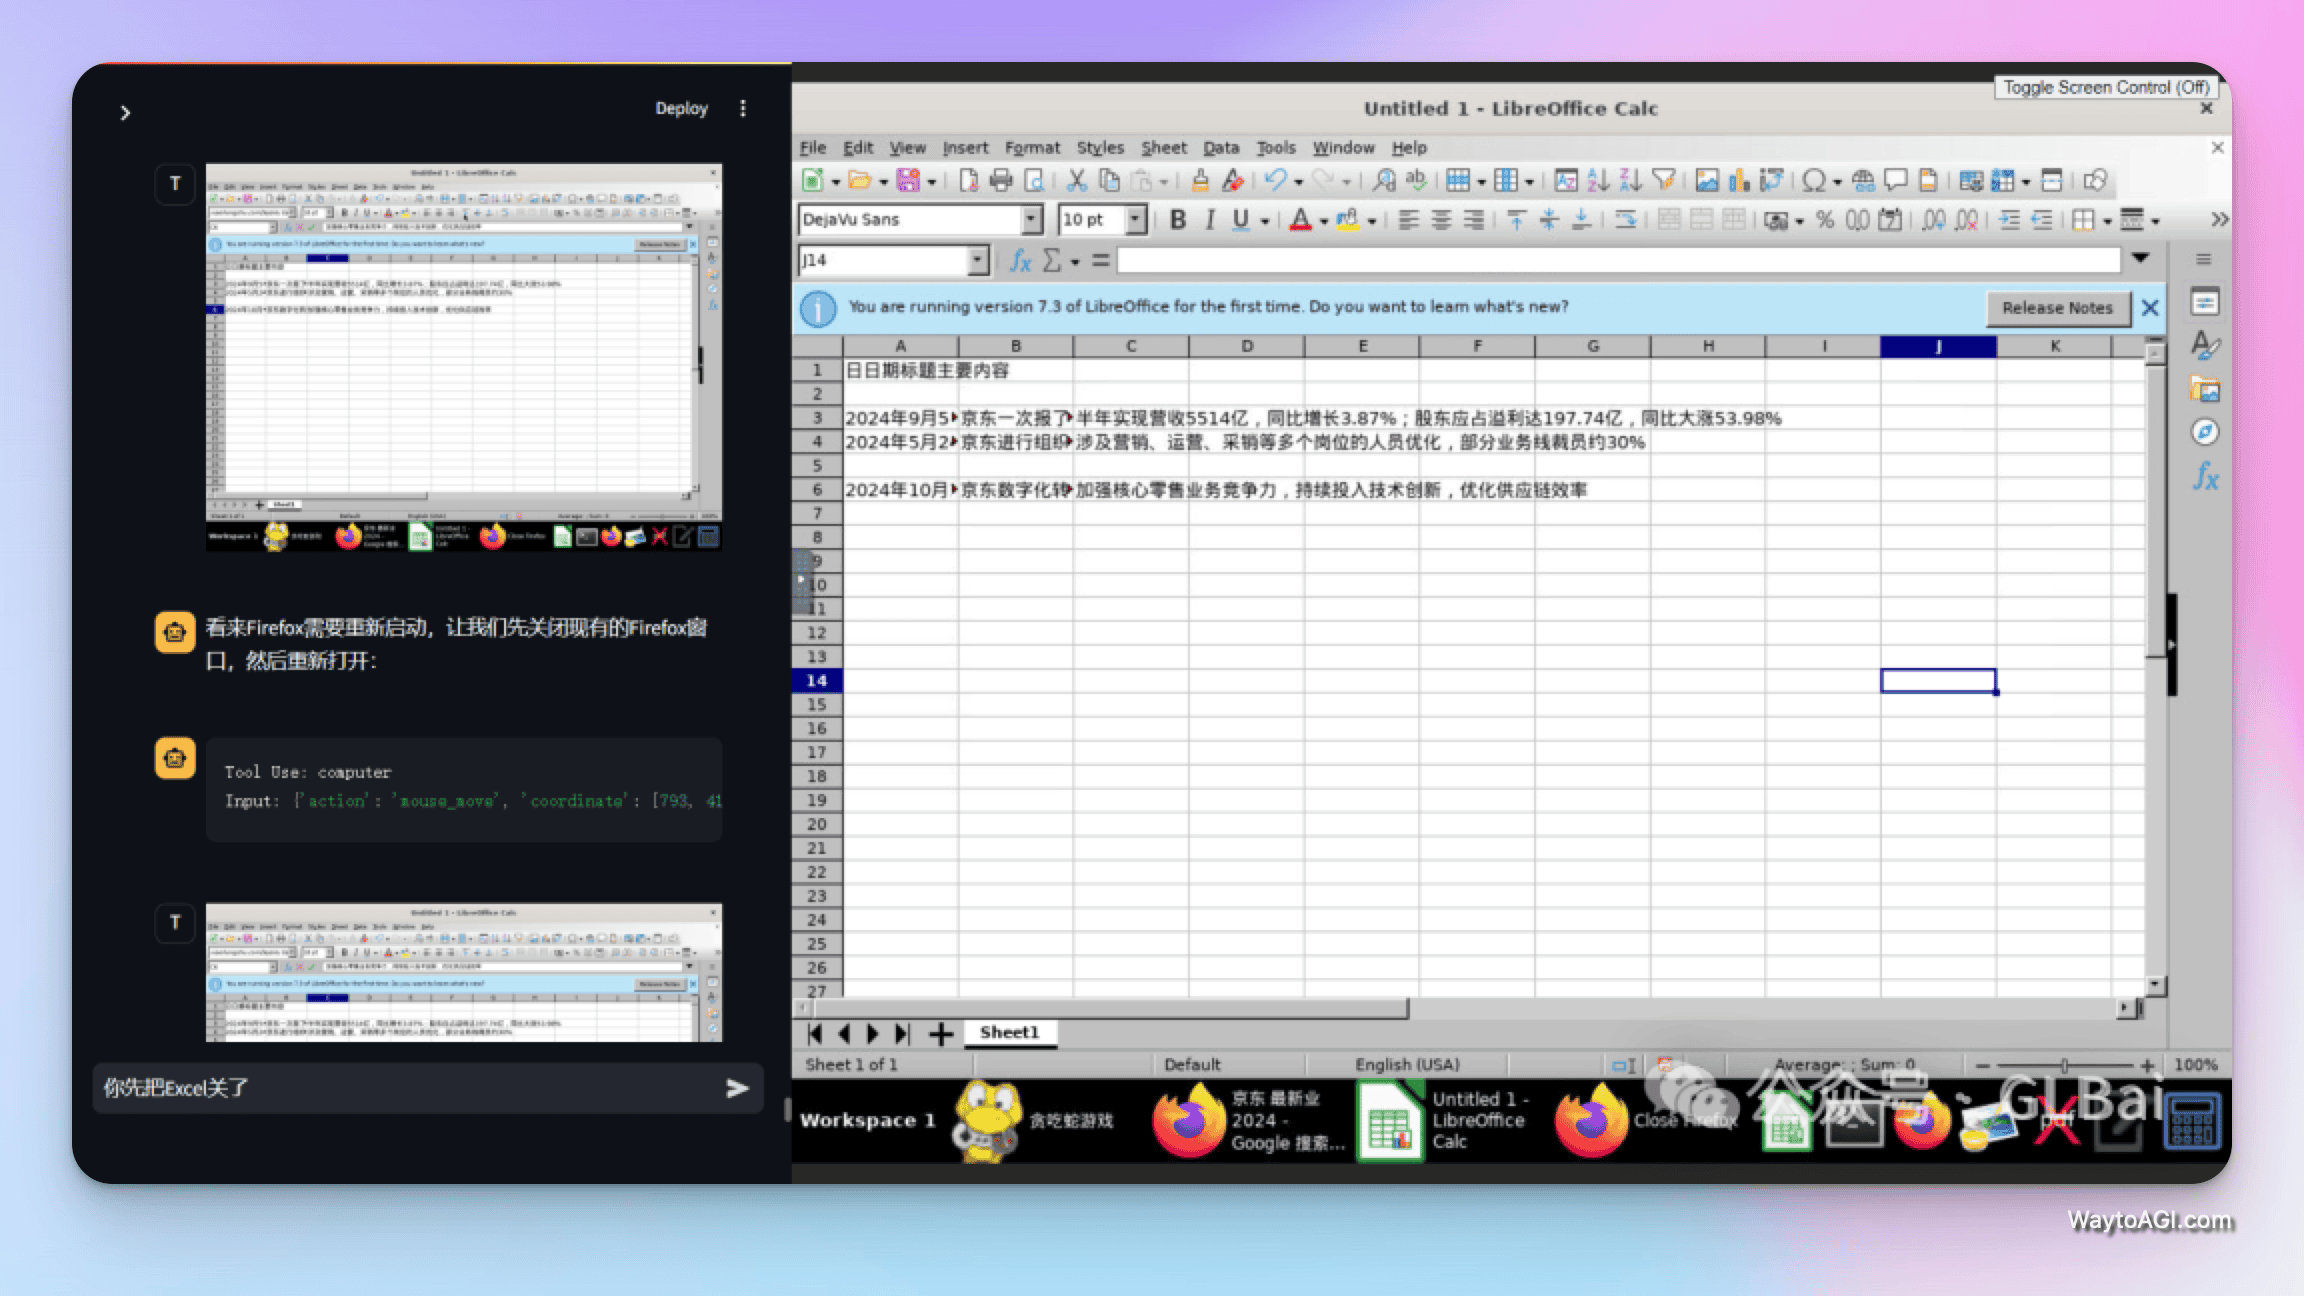Click the Release Notes button

[2057, 308]
